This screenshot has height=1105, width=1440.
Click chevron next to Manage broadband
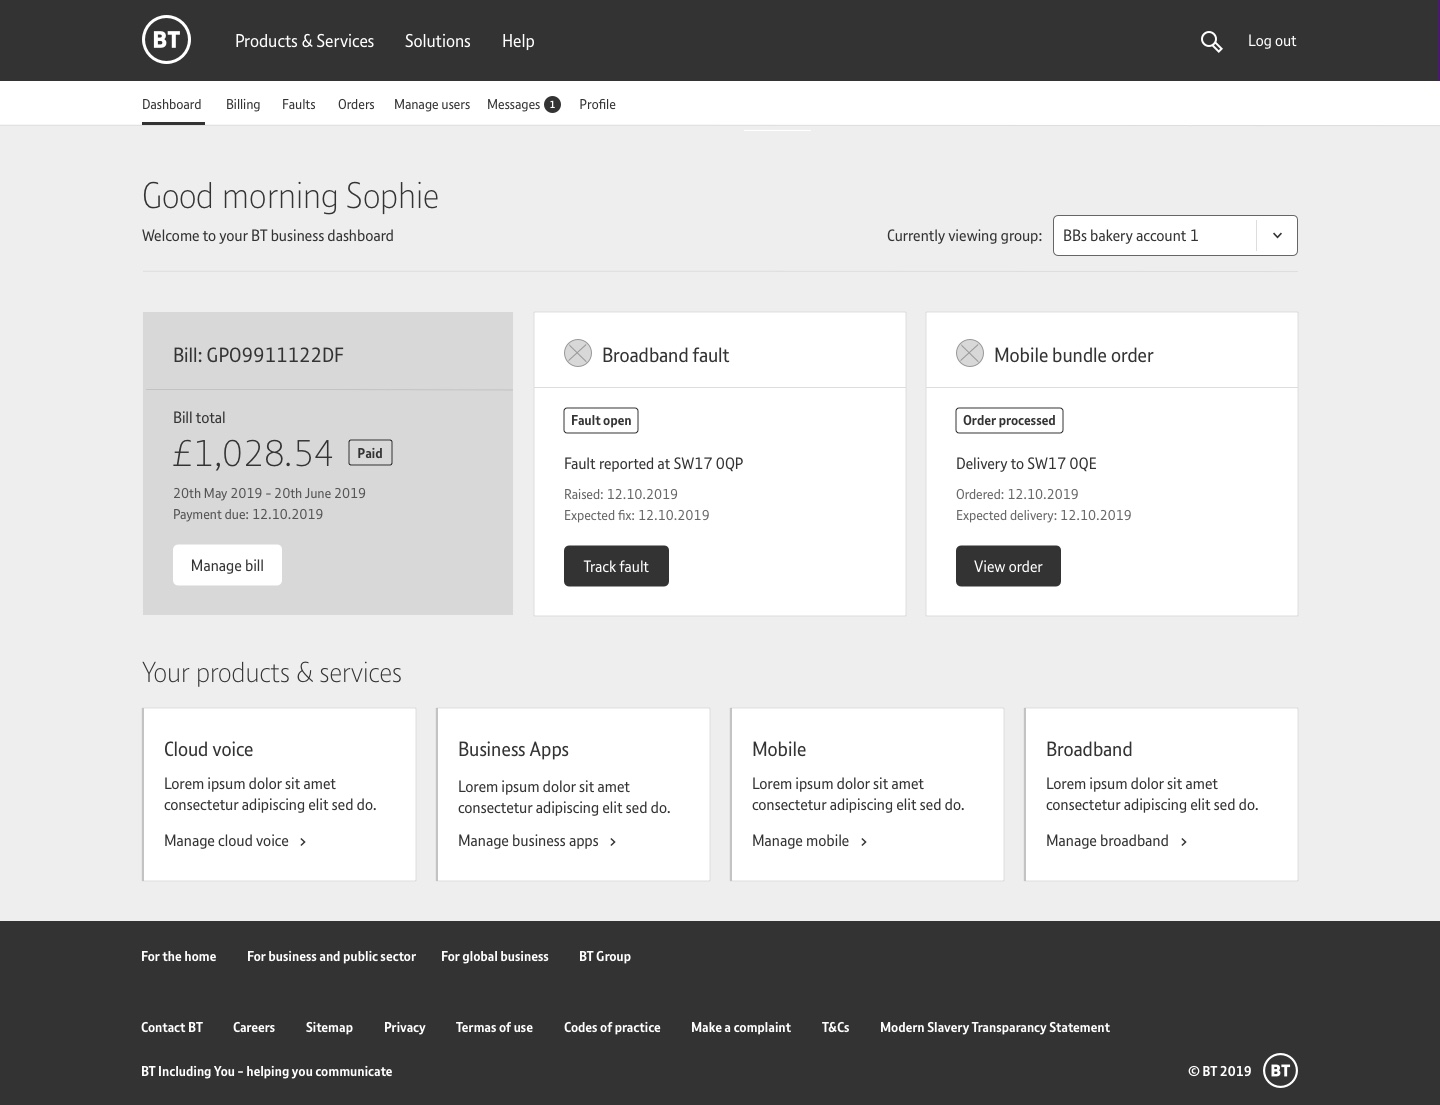point(1184,842)
